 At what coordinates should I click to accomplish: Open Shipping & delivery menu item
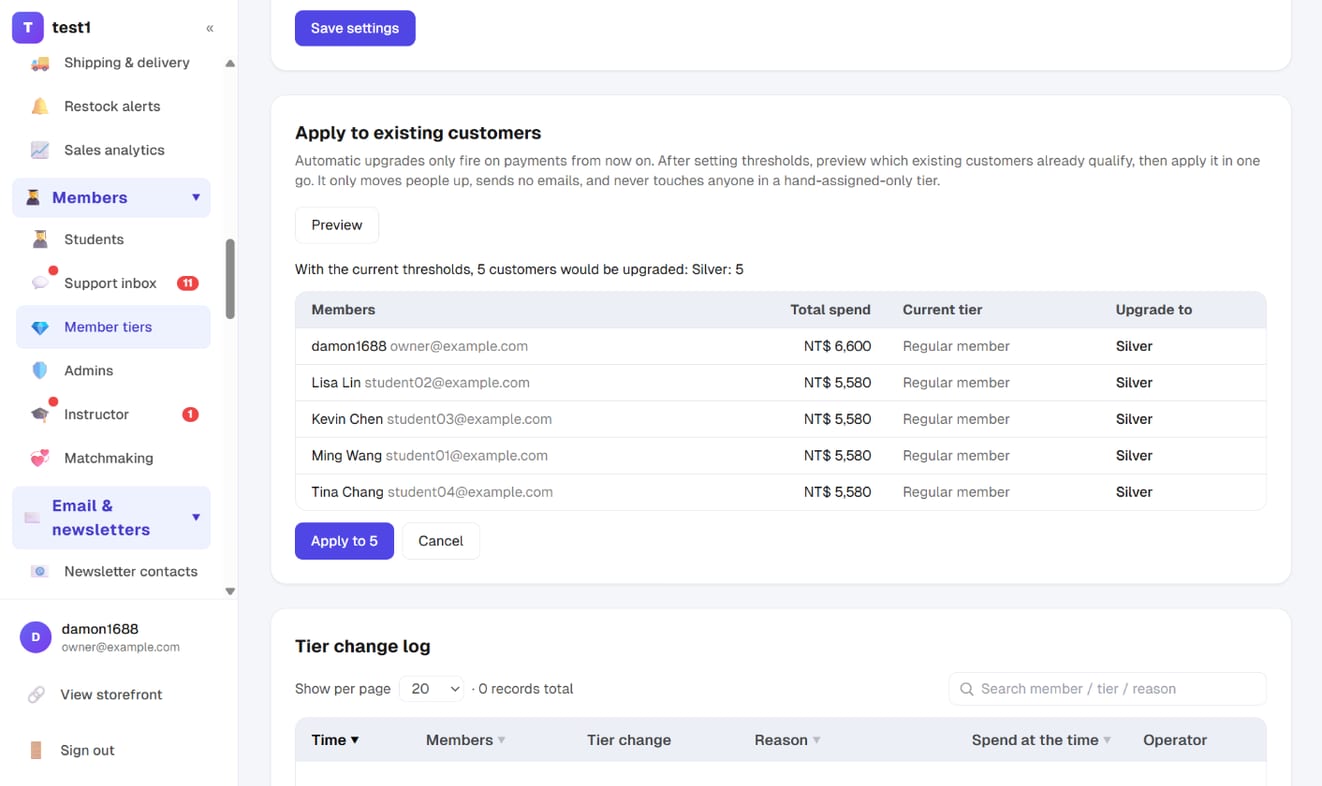coord(127,63)
